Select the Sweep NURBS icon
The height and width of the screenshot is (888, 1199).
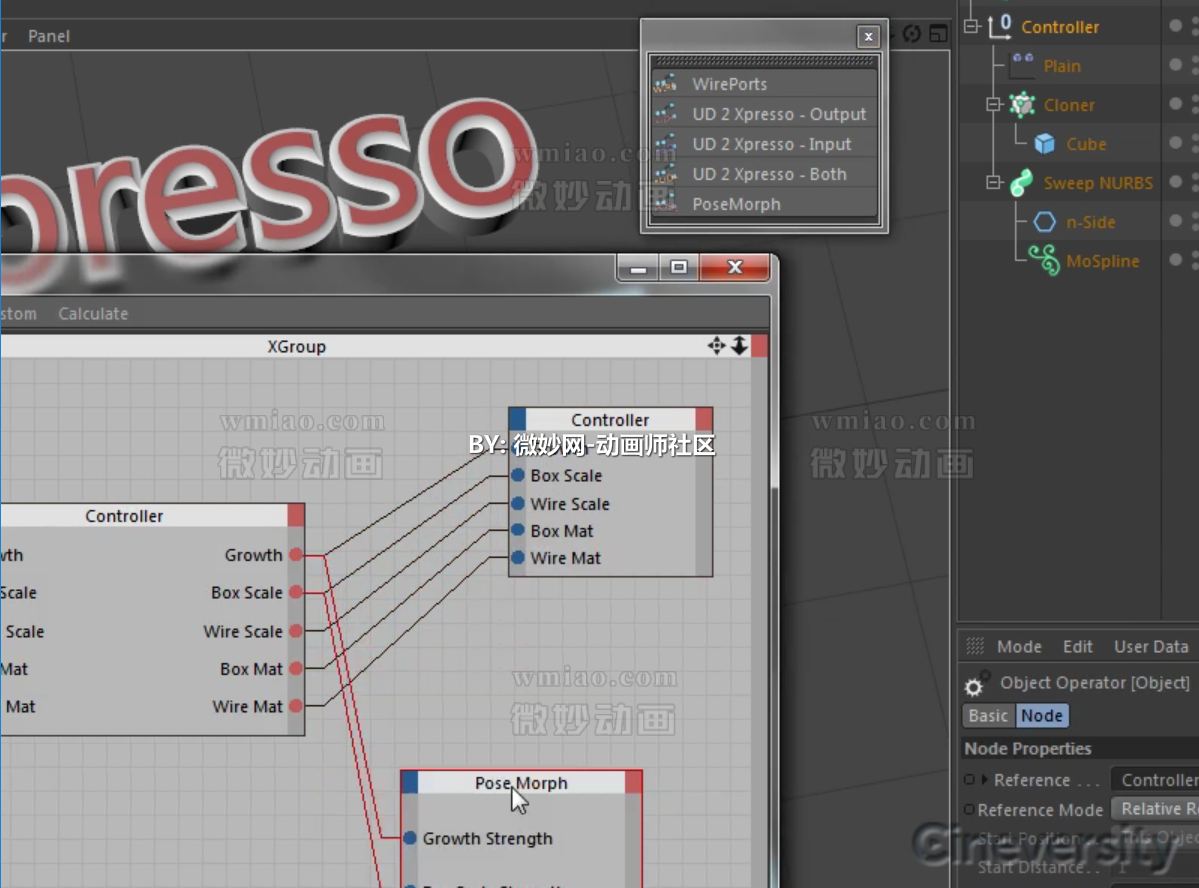1021,182
